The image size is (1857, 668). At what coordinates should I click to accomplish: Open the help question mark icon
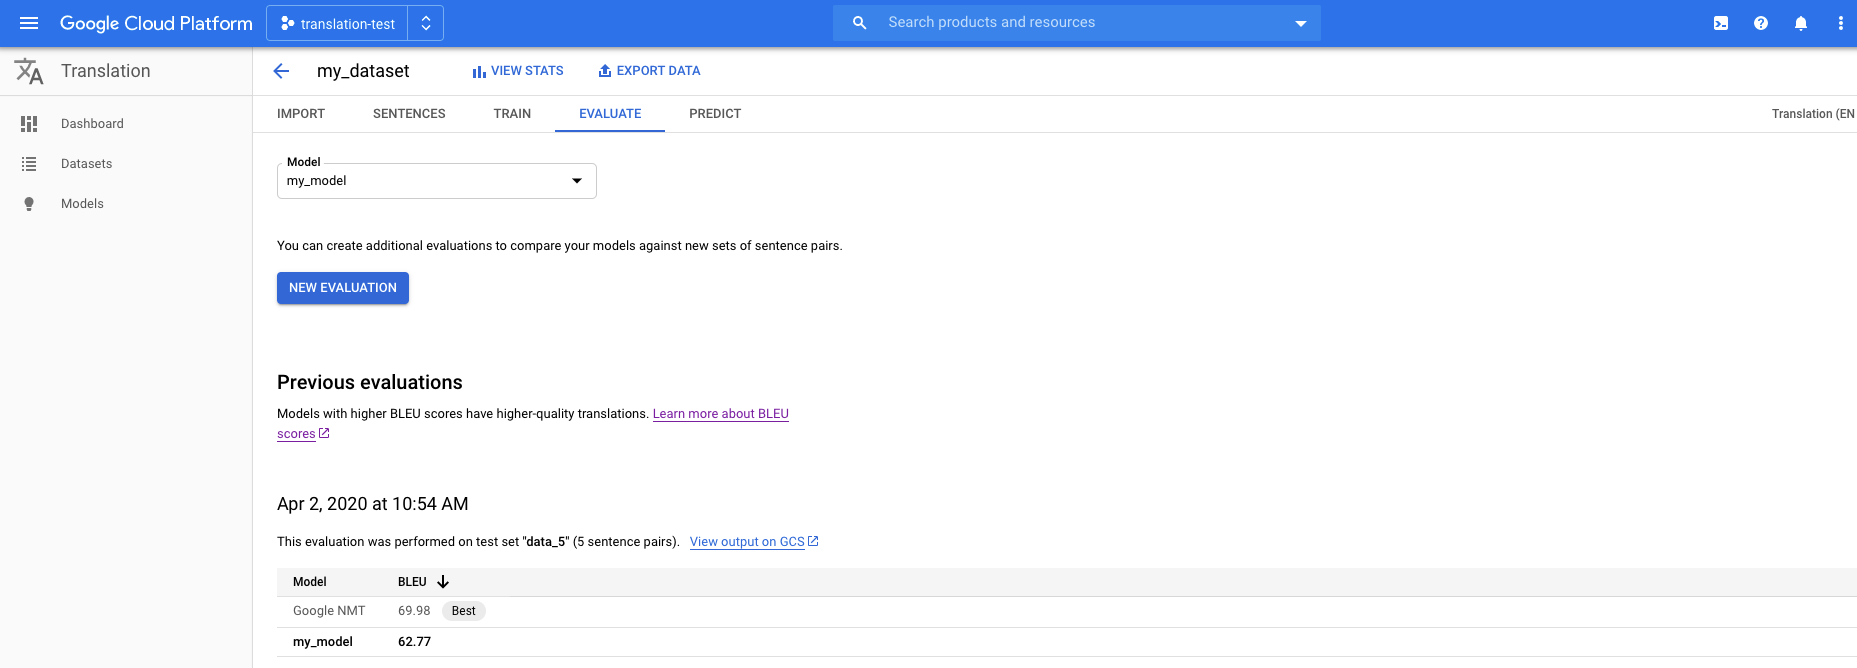pos(1761,23)
